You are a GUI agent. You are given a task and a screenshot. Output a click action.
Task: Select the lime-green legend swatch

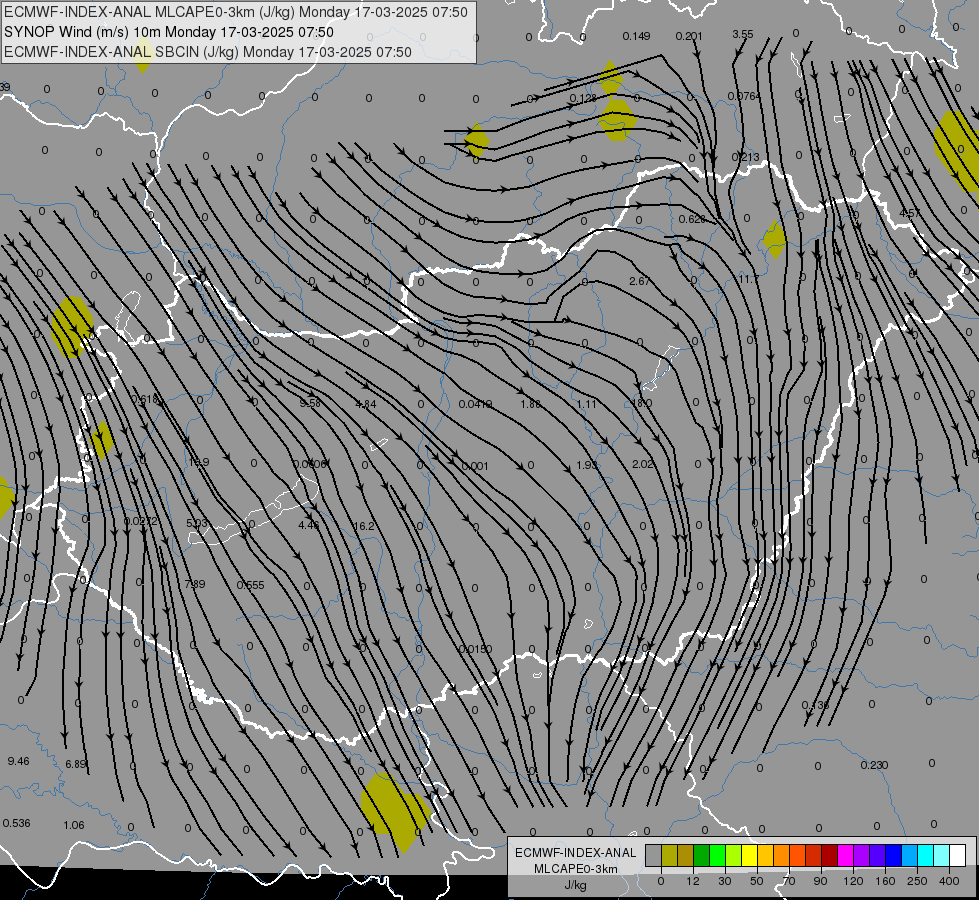point(734,855)
